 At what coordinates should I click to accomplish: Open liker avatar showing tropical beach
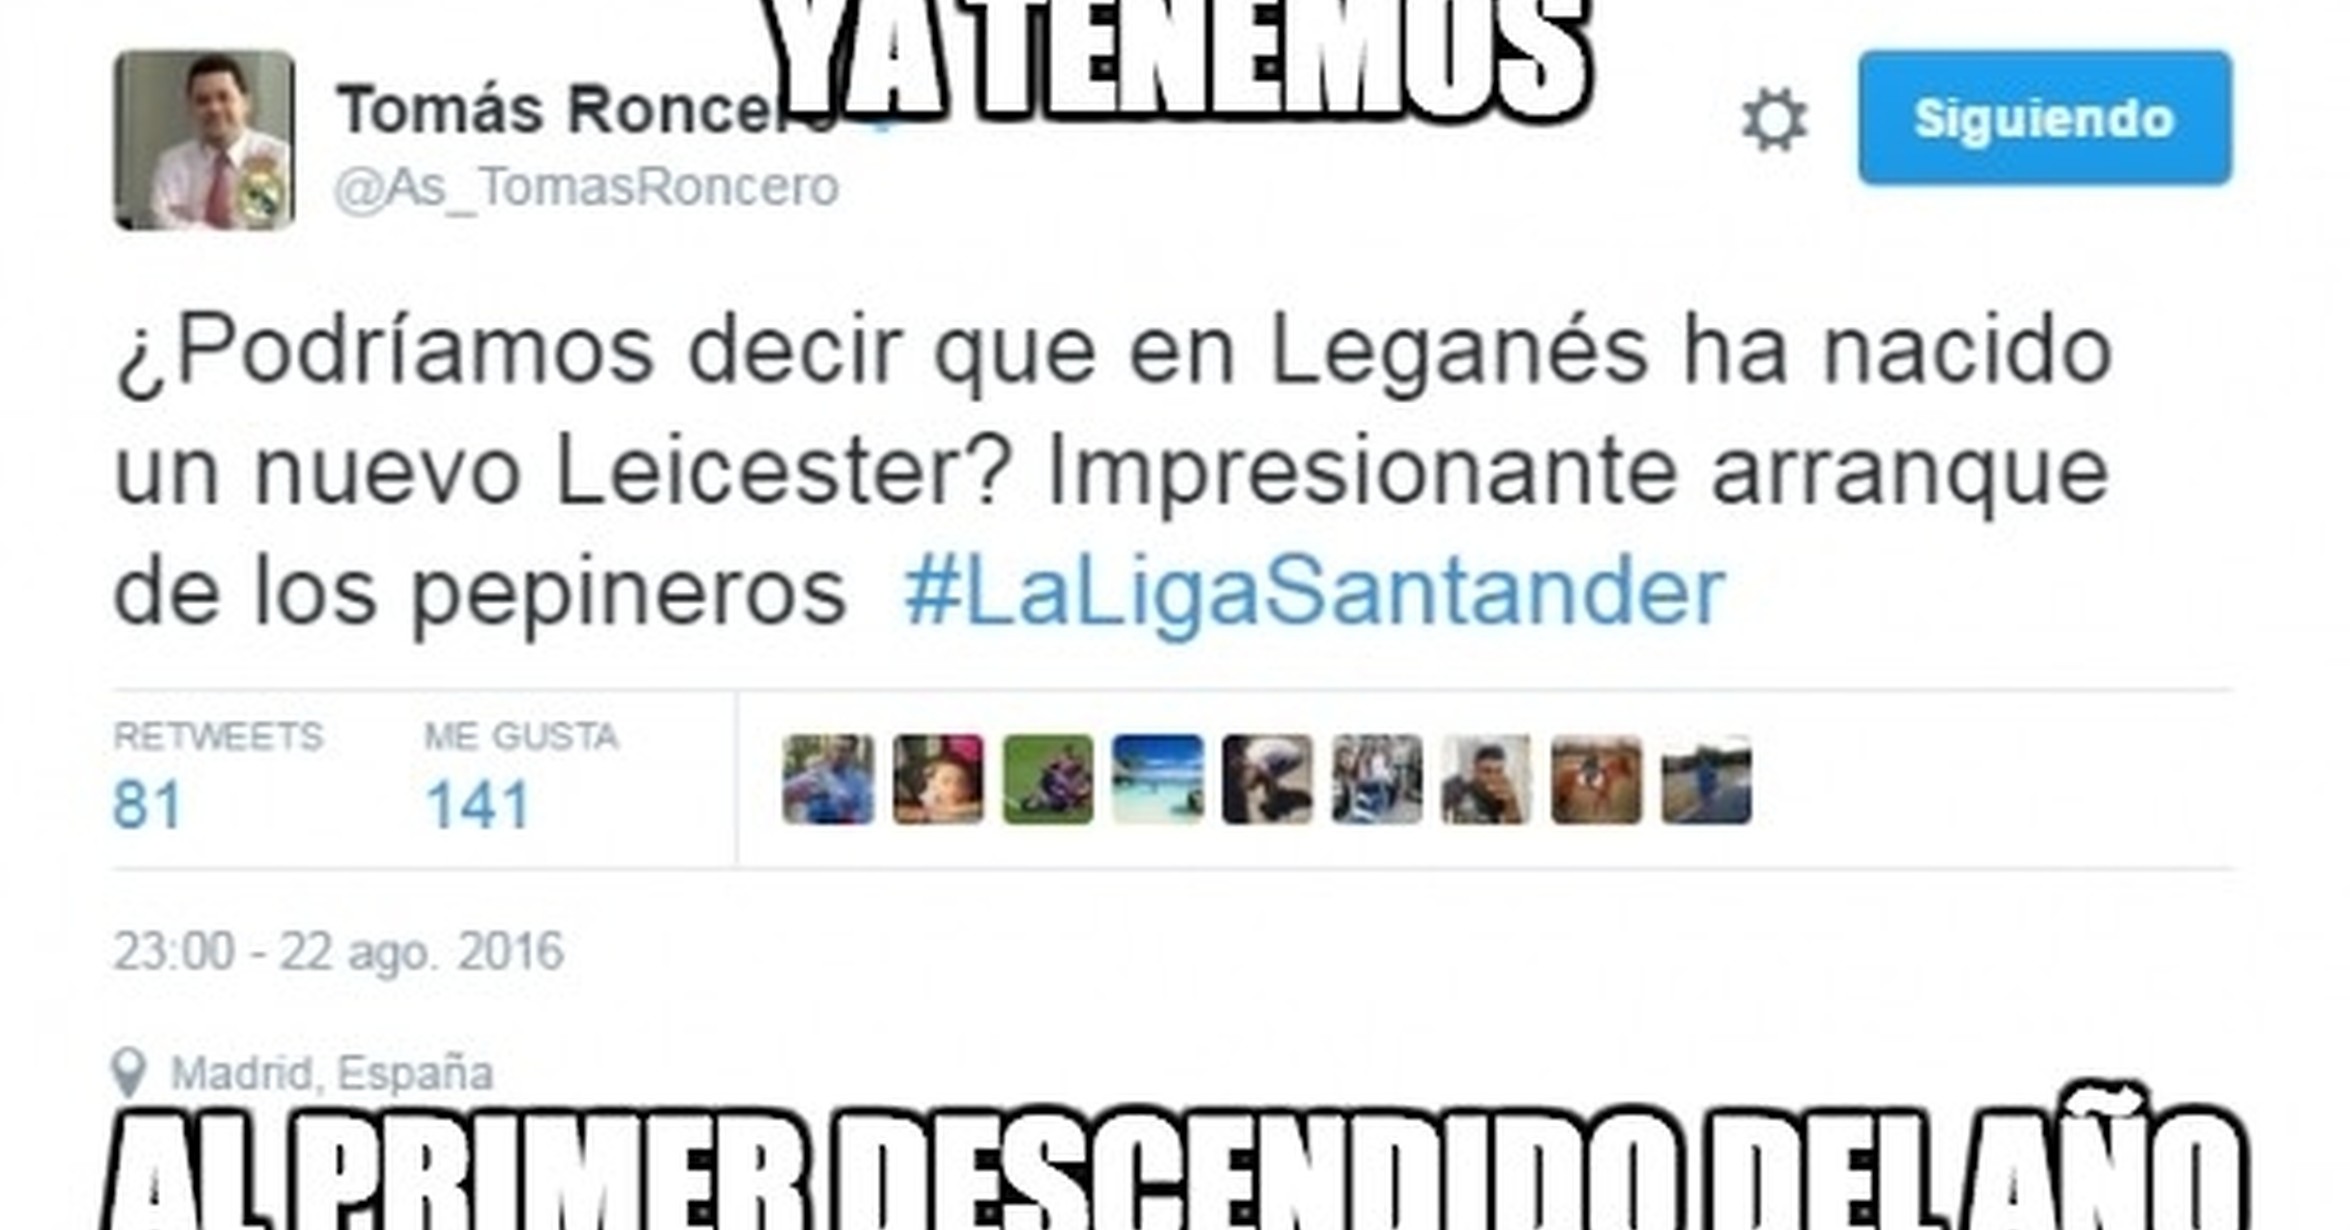(1158, 779)
